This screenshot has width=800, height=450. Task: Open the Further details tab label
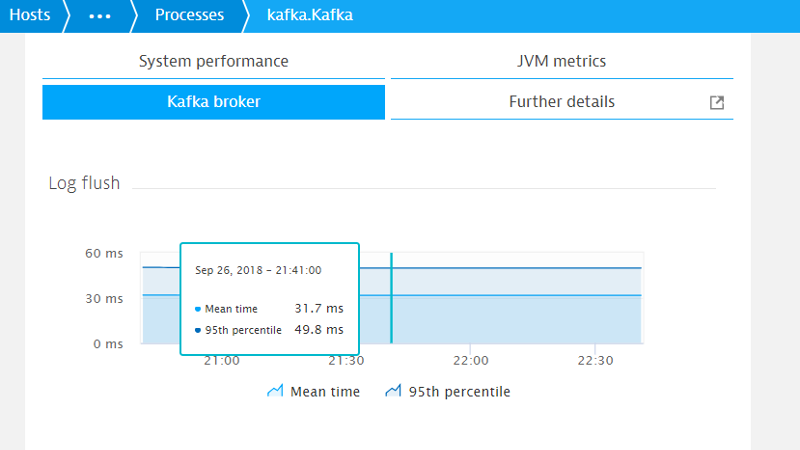tap(561, 102)
